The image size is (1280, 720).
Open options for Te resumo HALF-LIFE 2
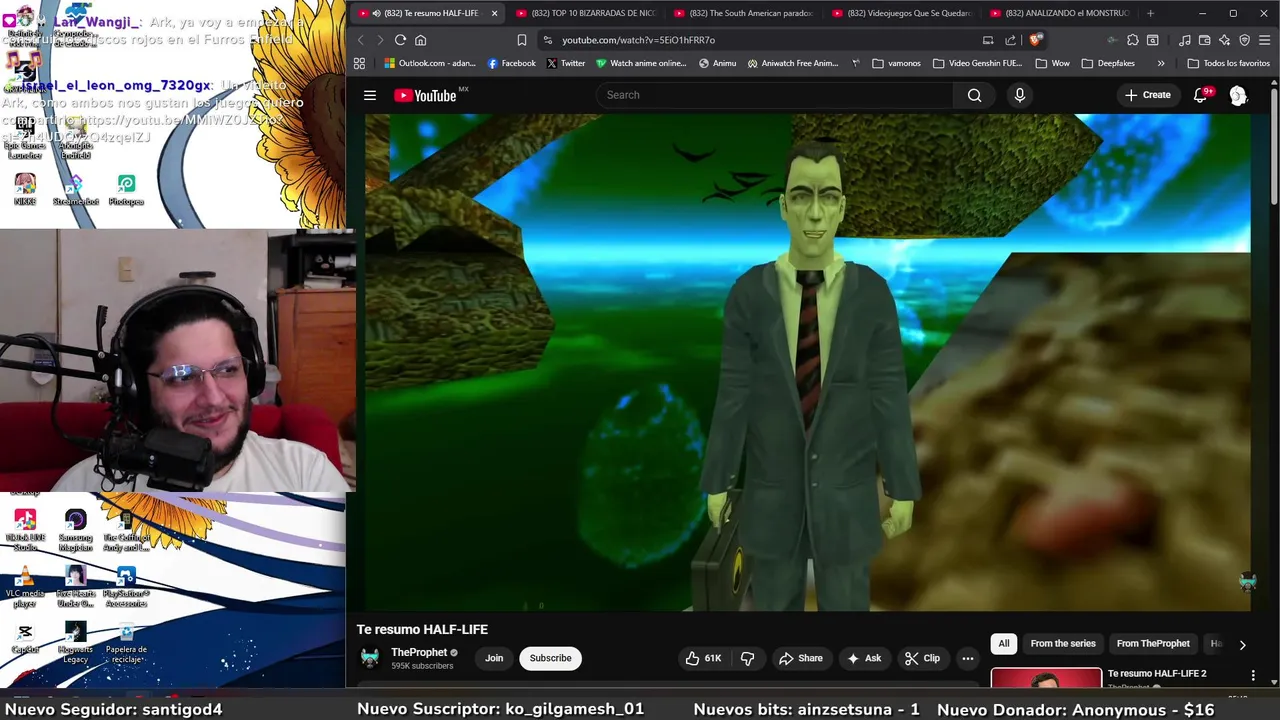(x=1253, y=676)
